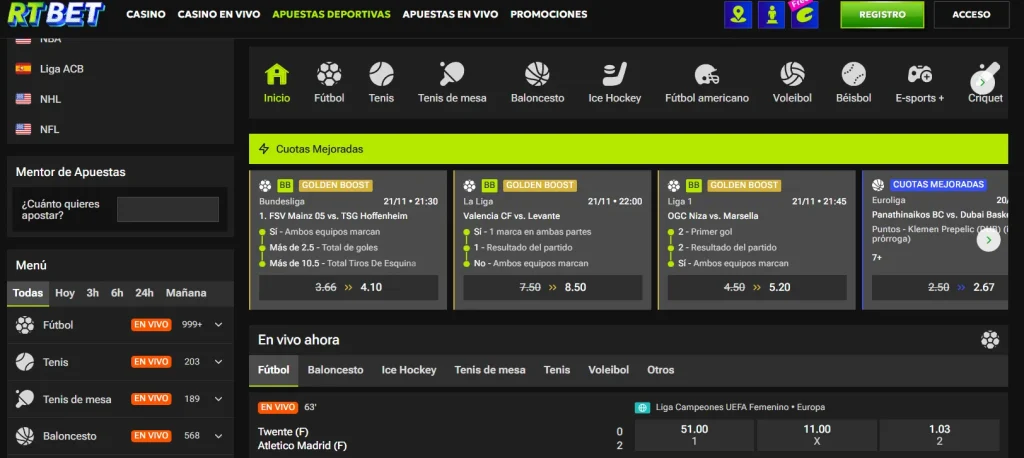Click the soccer ball icon beside En vivo ahora
This screenshot has height=458, width=1024.
point(990,340)
